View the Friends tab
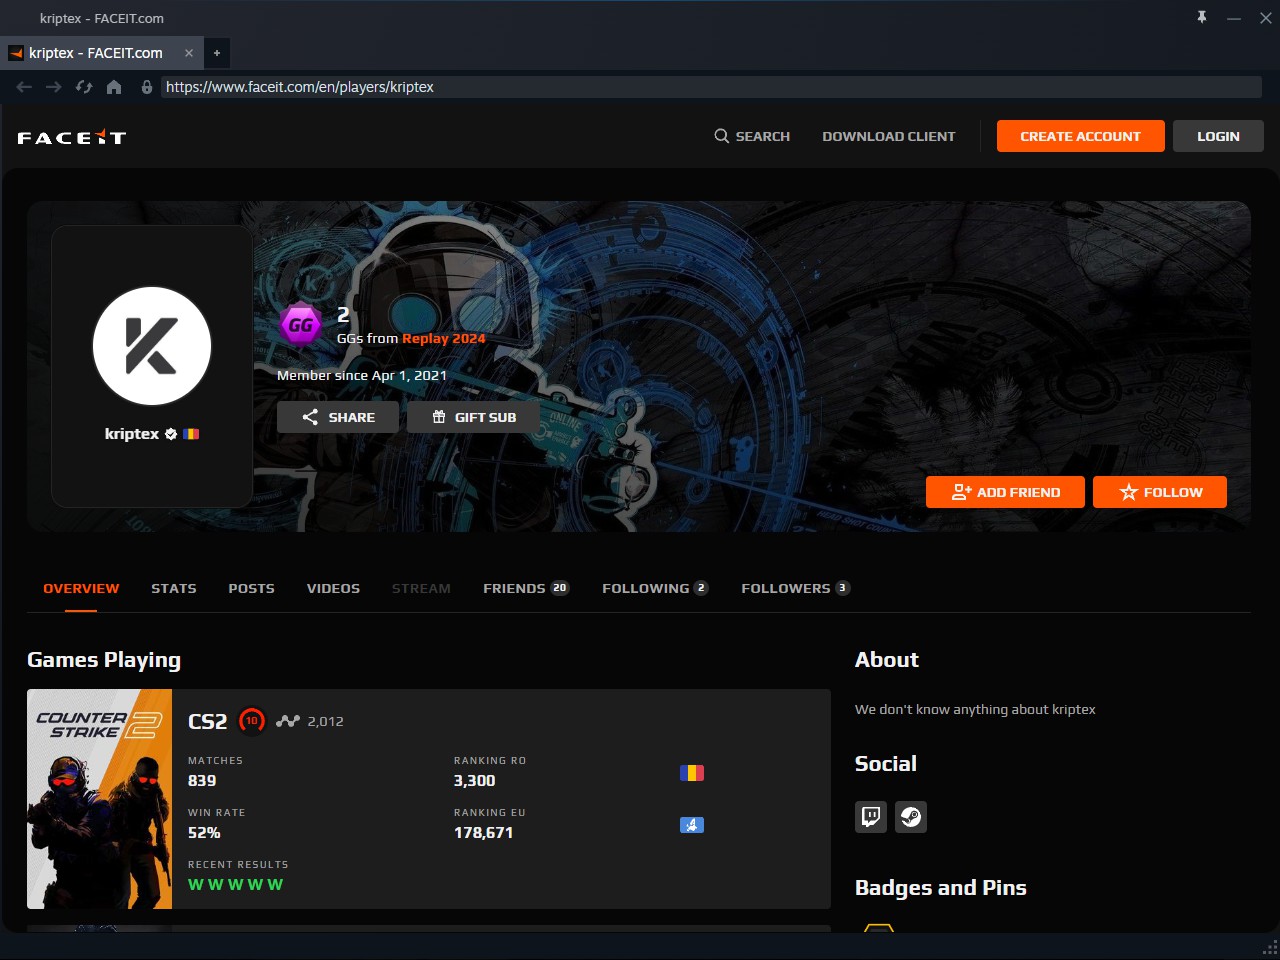This screenshot has width=1280, height=960. click(x=526, y=588)
